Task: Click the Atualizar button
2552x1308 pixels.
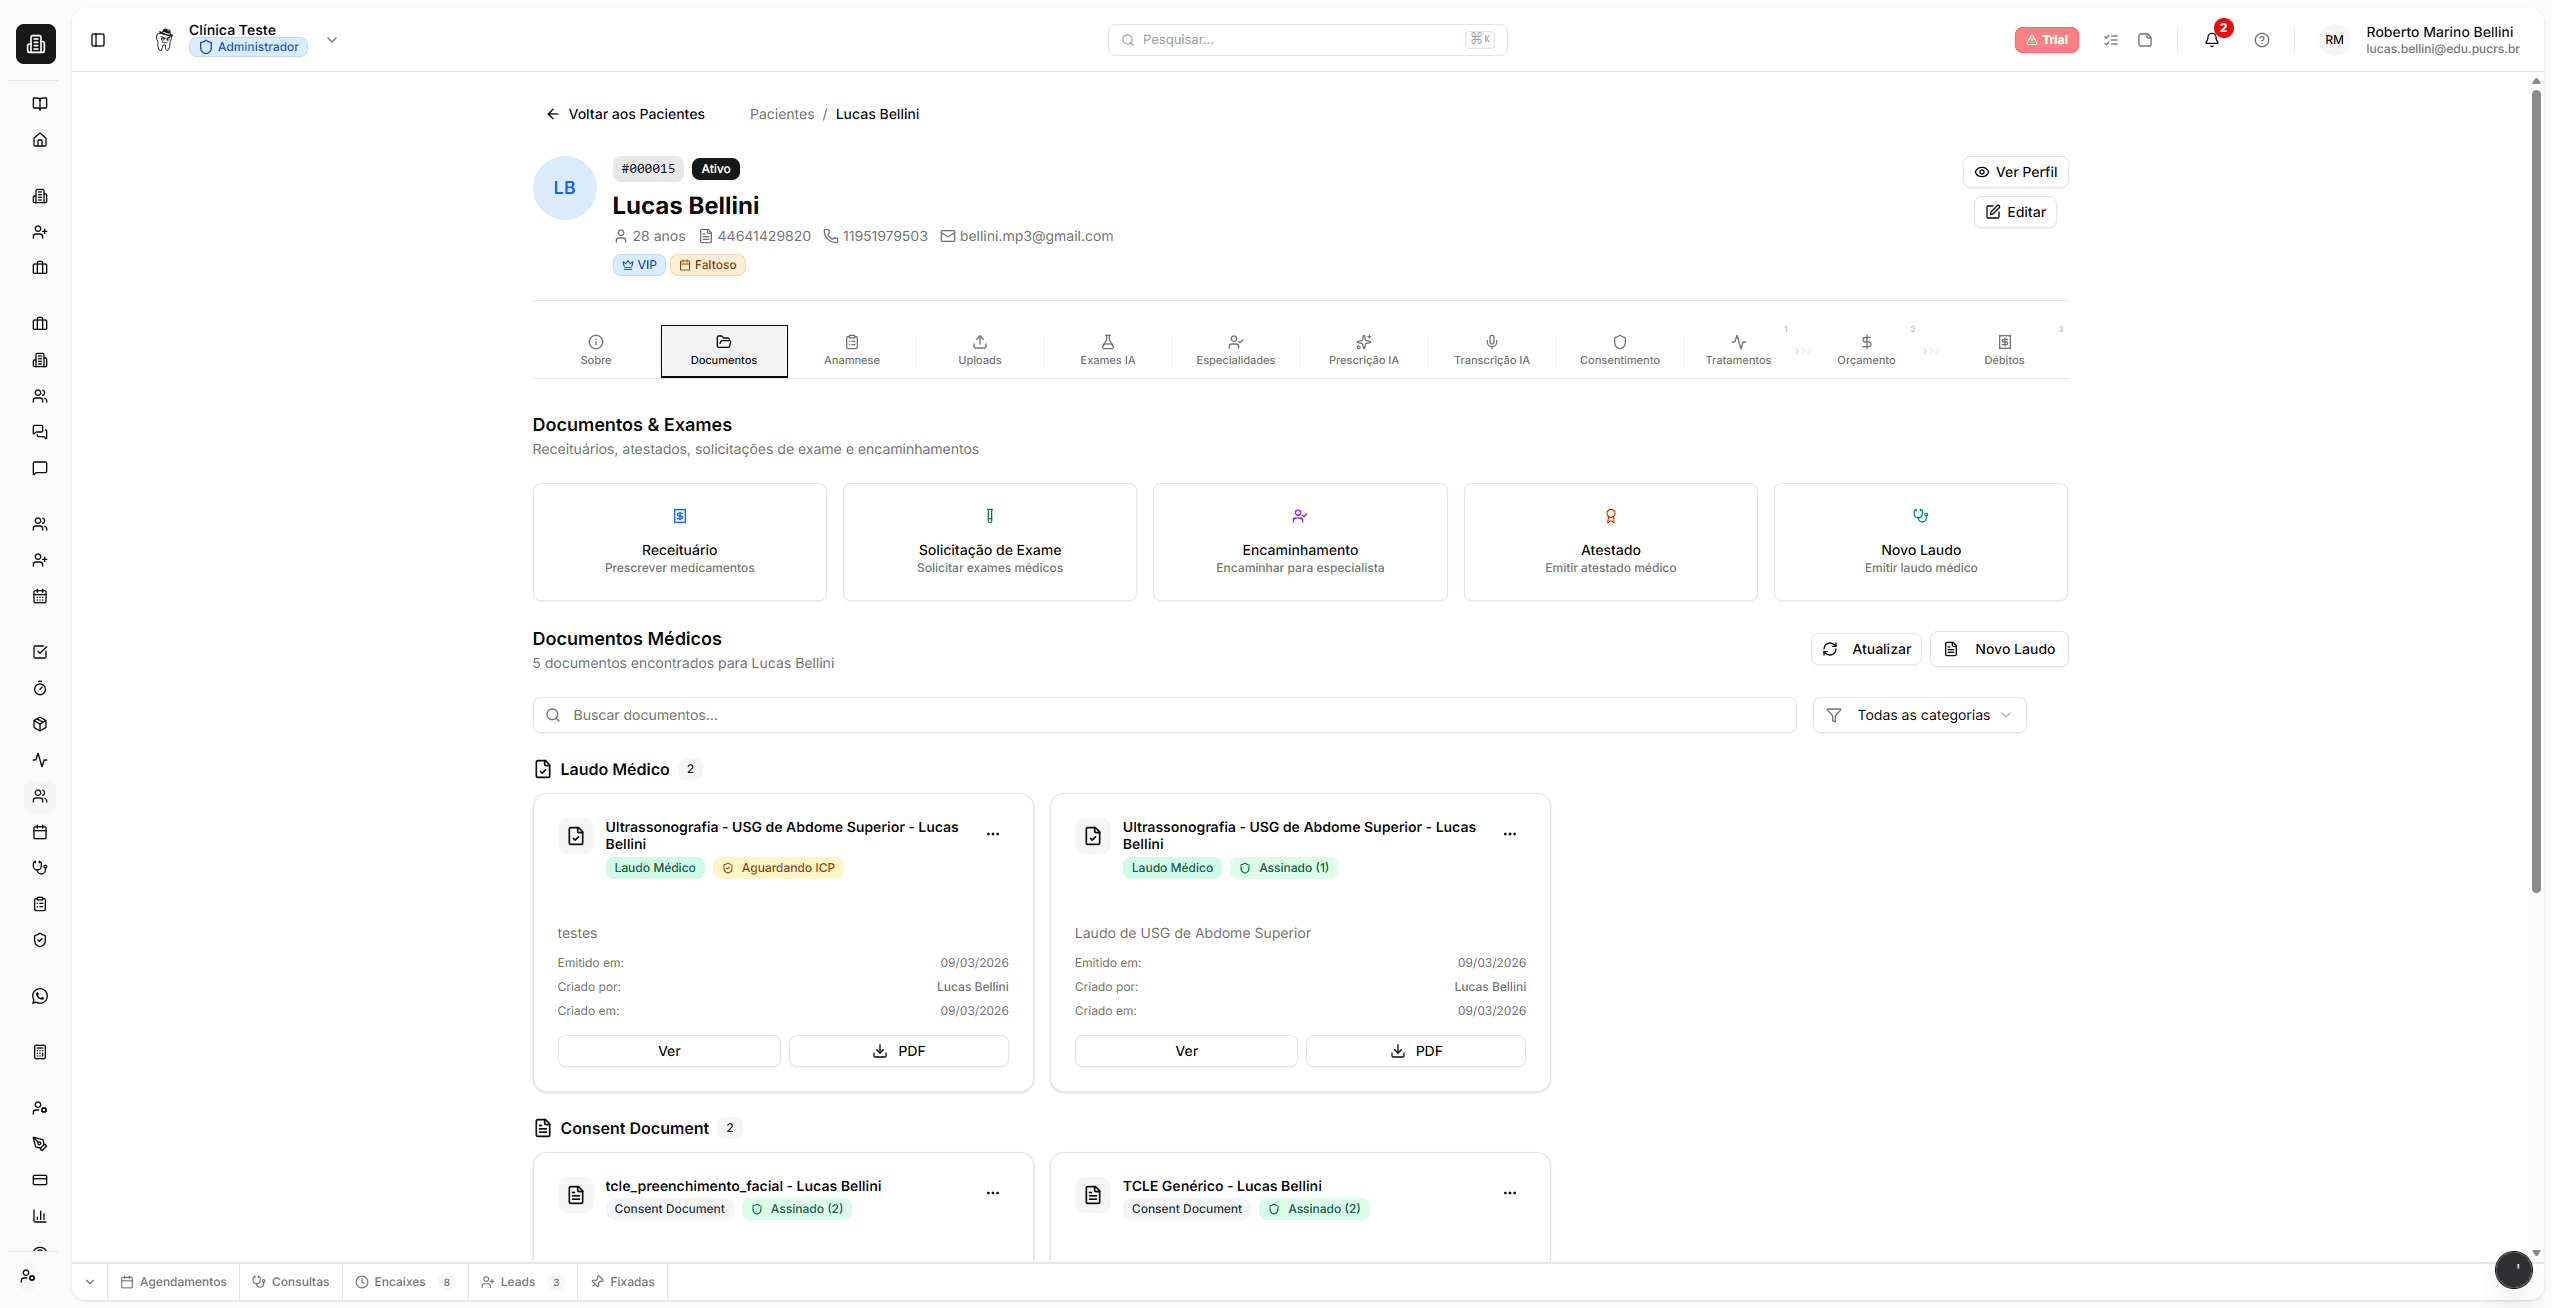Action: (x=1866, y=649)
